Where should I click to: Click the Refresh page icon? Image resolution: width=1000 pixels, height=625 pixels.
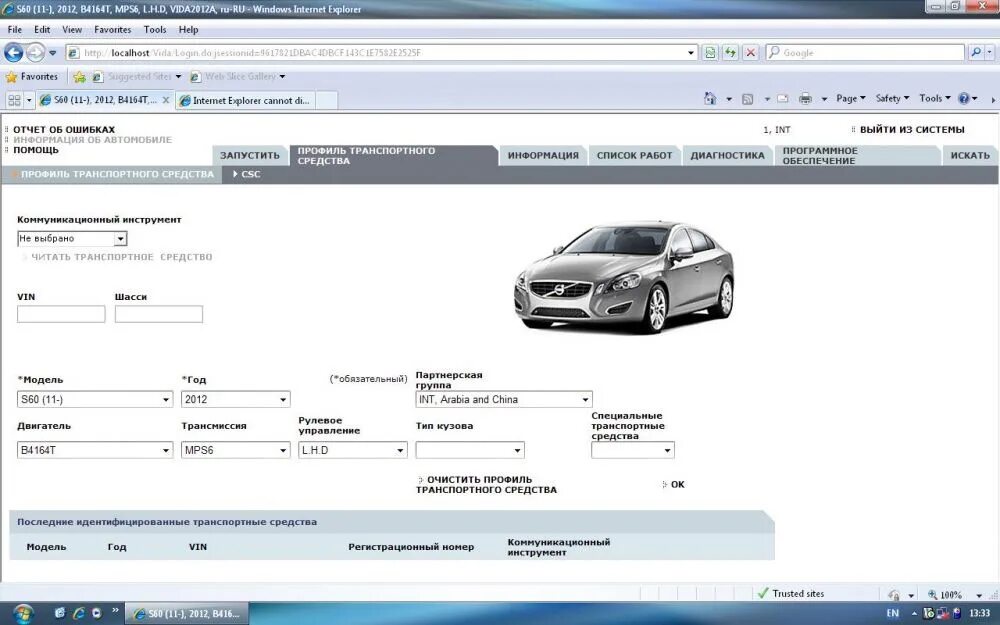pos(730,53)
